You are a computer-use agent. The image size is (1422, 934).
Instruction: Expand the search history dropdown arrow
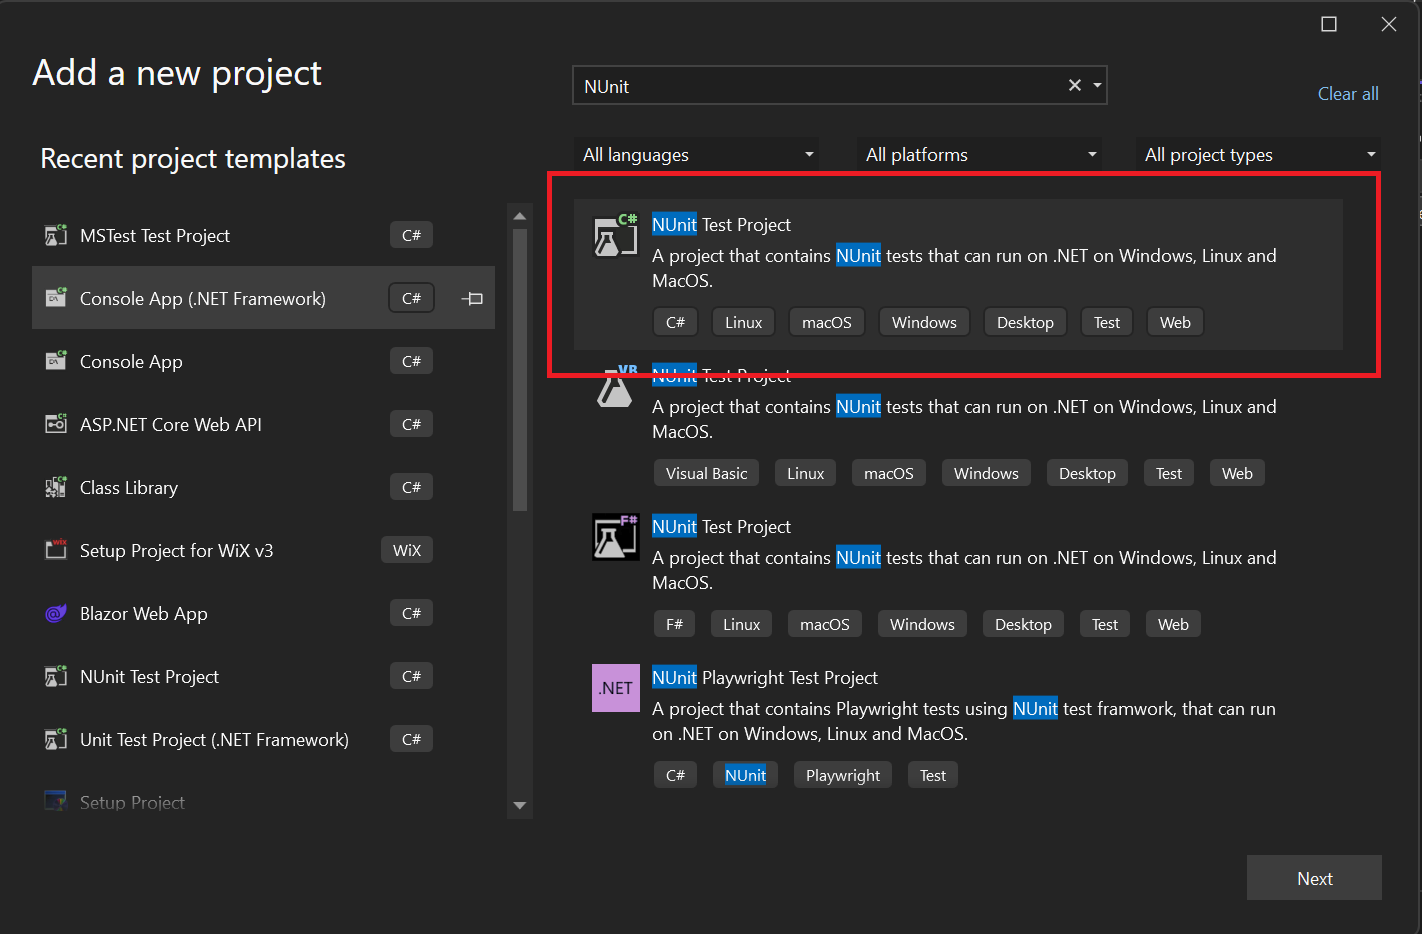(x=1097, y=85)
